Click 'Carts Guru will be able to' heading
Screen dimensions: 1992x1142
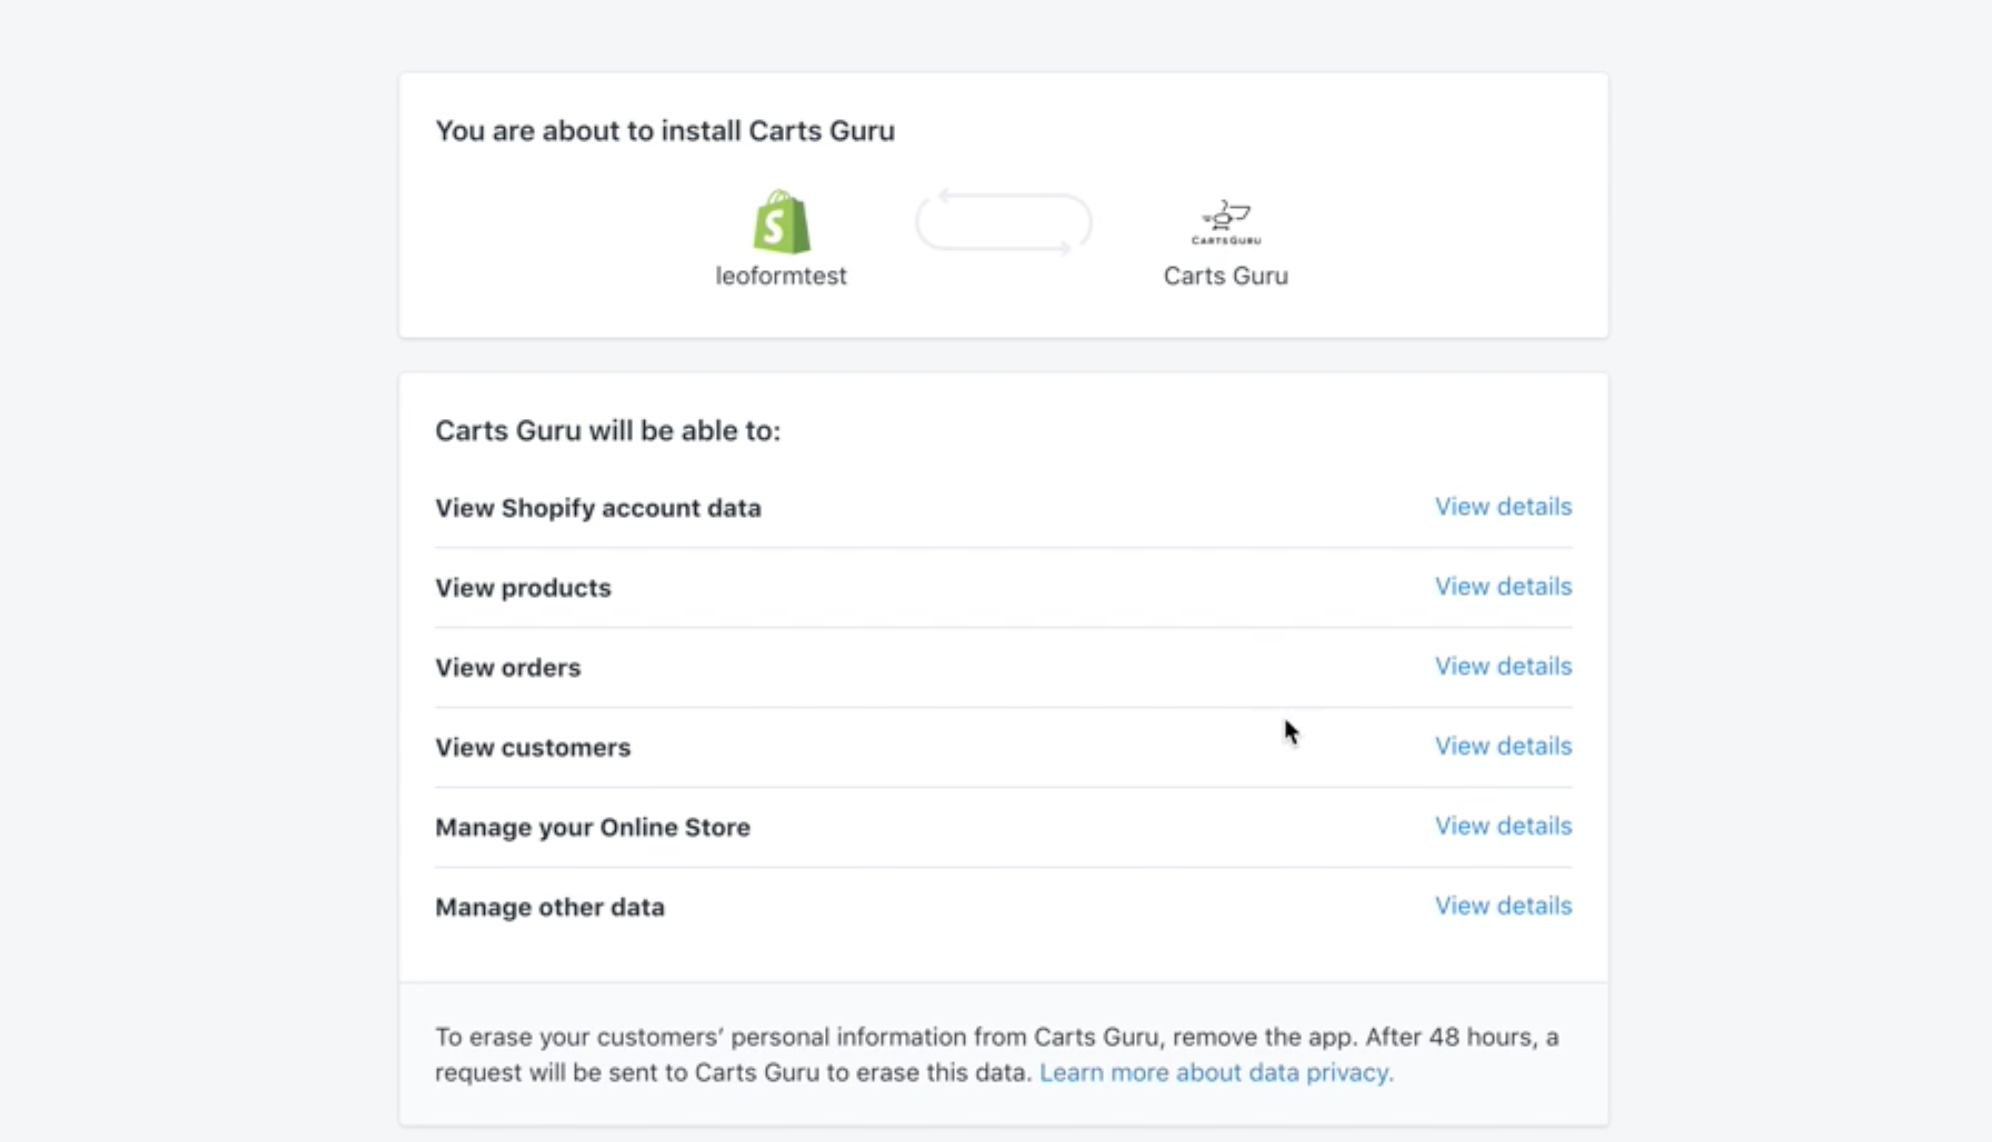click(x=608, y=431)
